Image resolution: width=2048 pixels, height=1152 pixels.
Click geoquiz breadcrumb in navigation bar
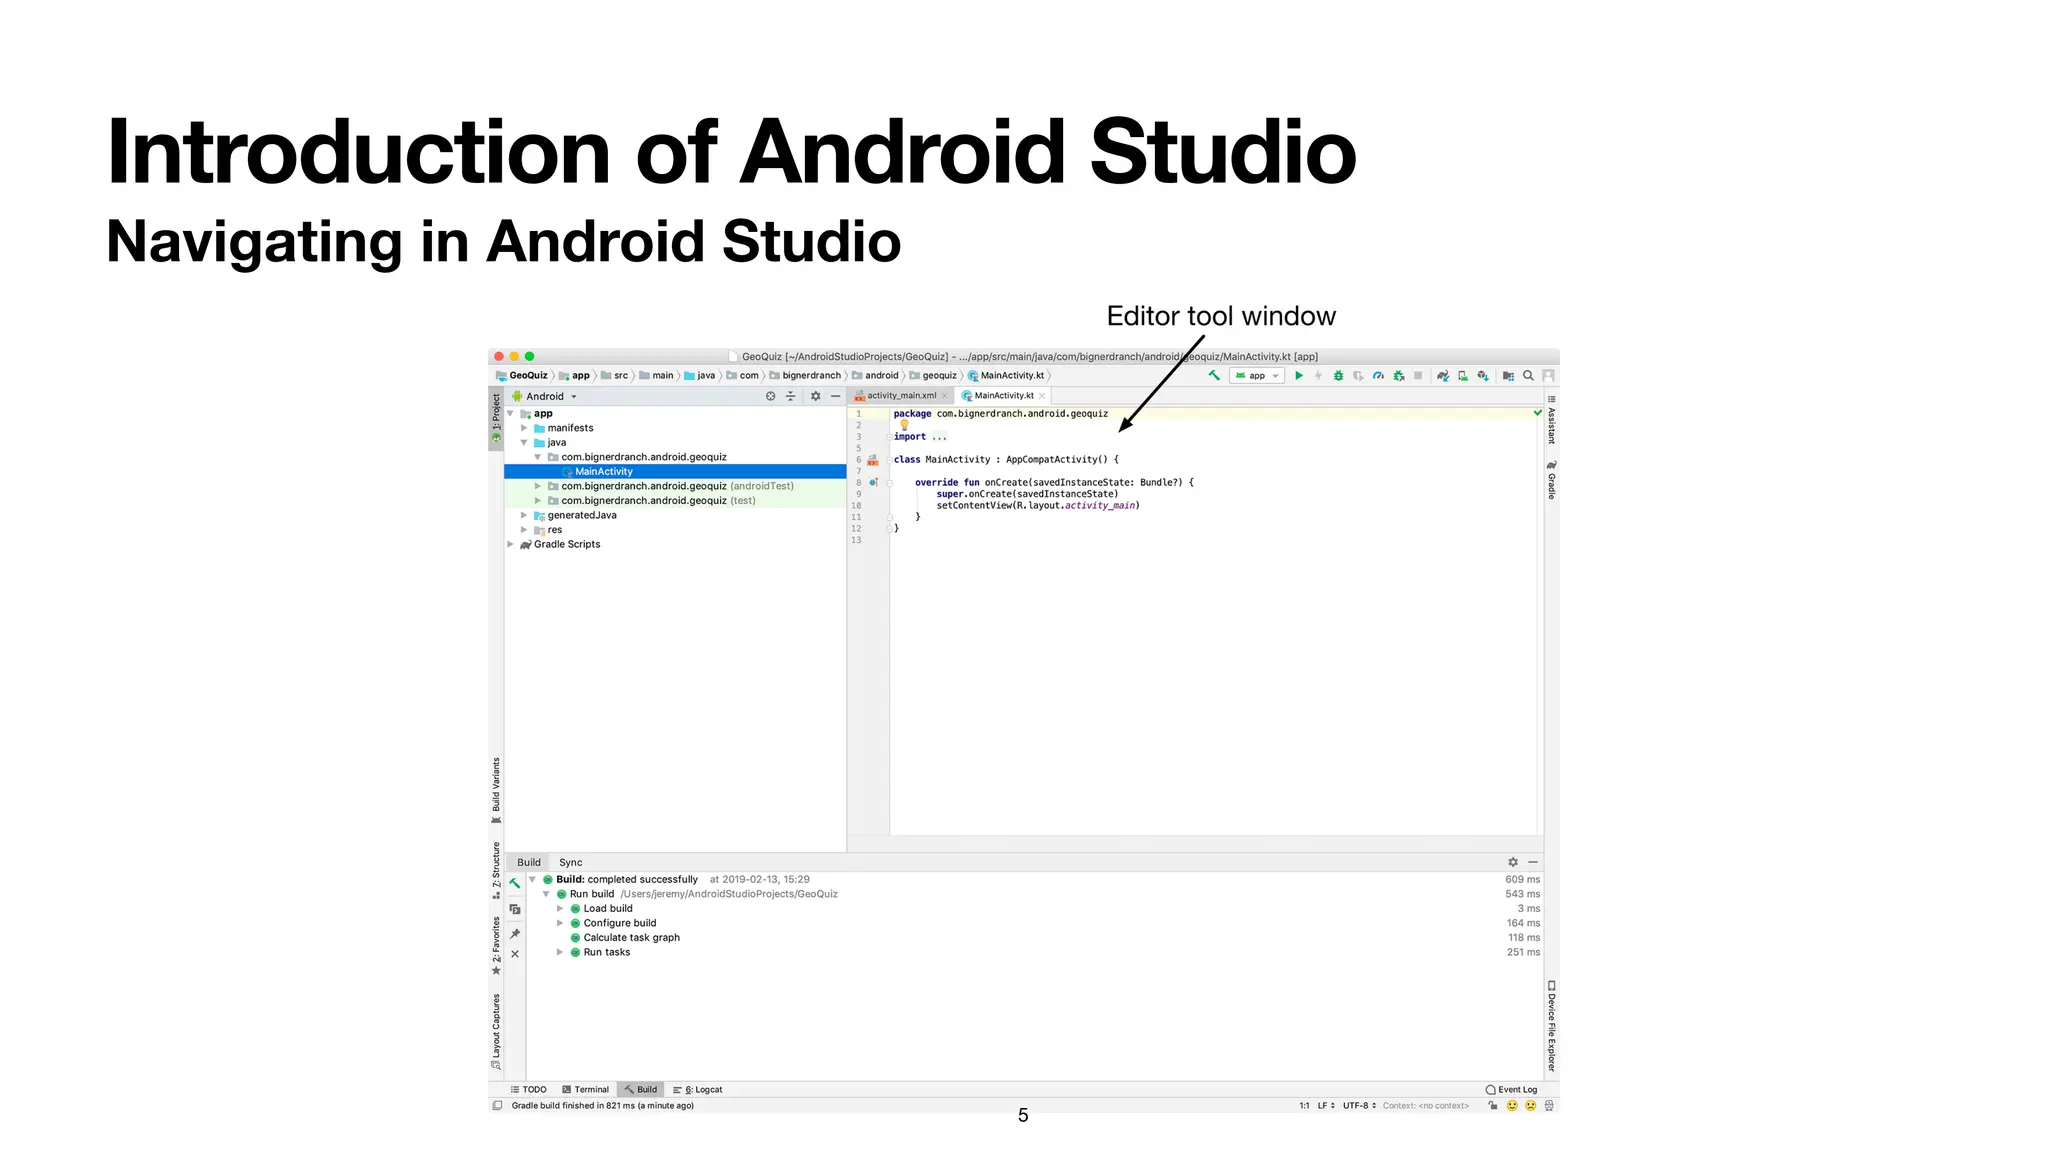(933, 376)
